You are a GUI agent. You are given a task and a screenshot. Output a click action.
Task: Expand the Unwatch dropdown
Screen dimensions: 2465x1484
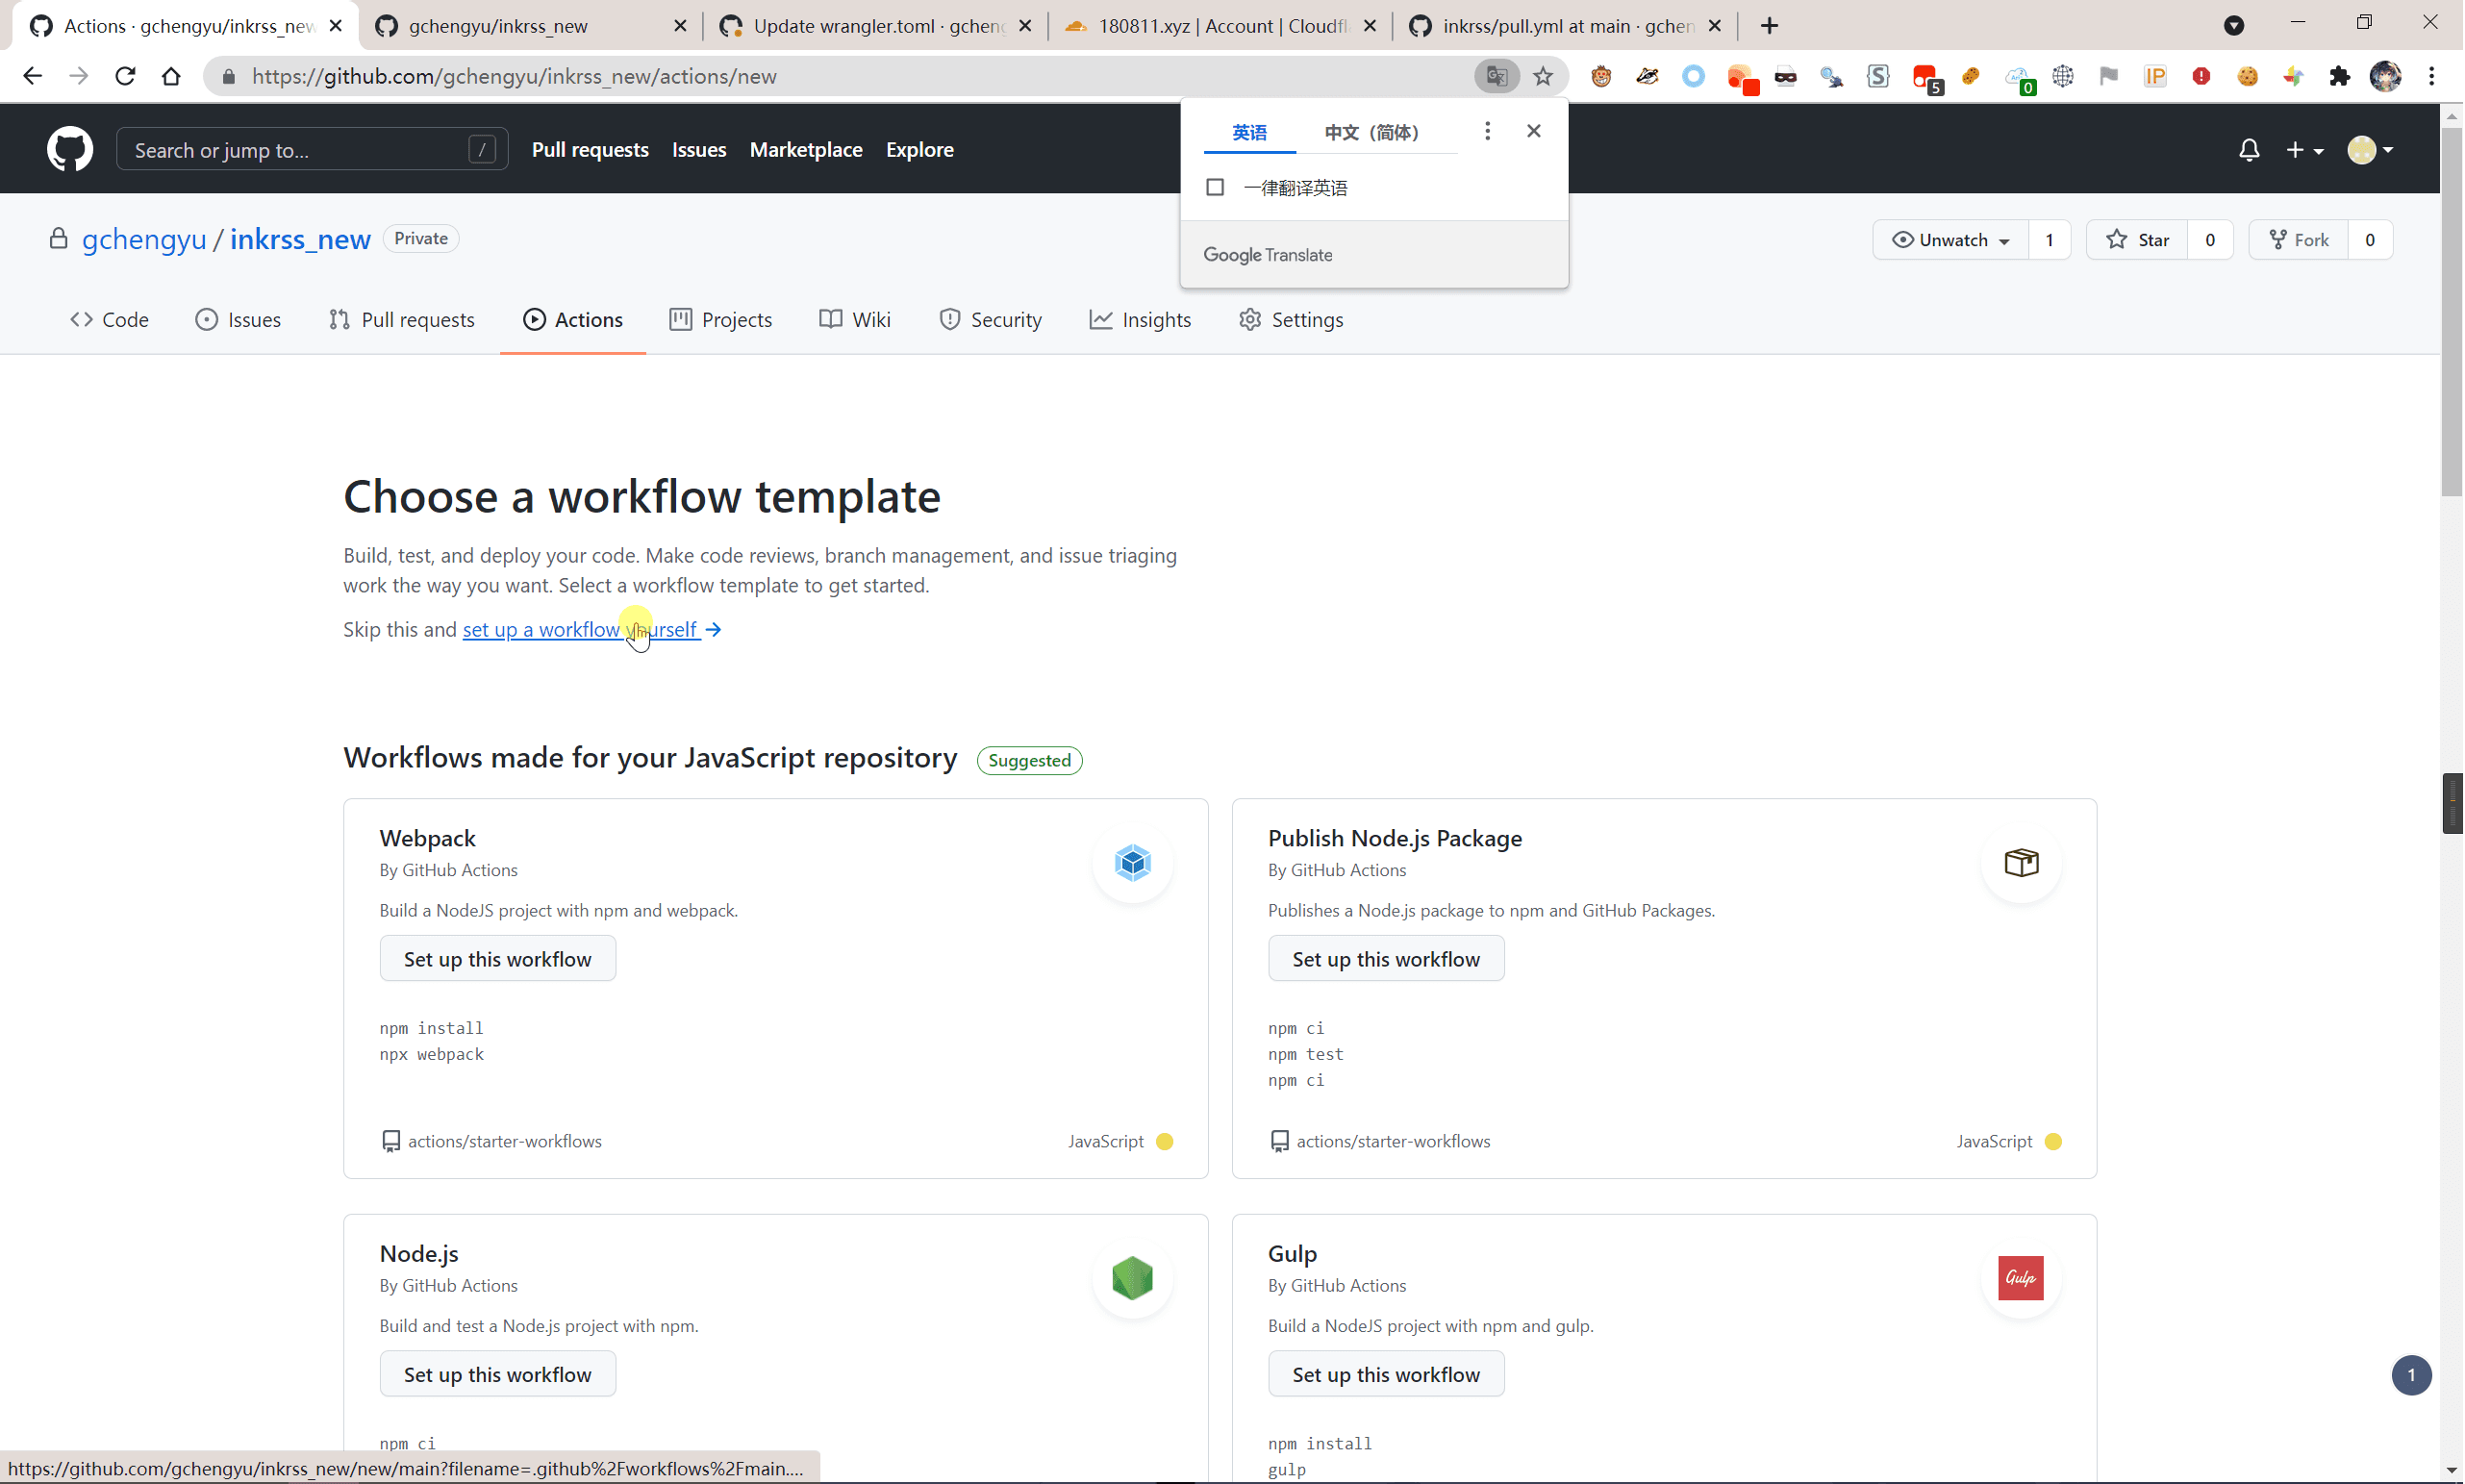1950,240
